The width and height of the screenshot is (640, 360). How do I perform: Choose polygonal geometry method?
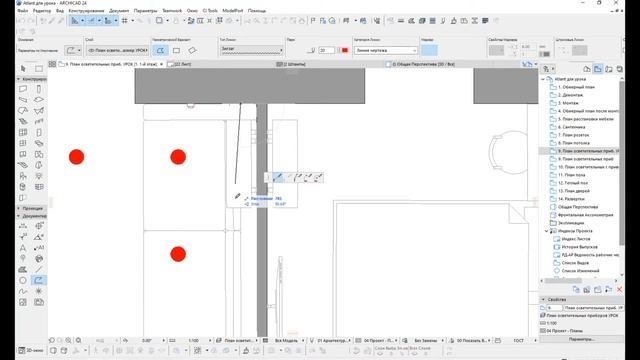tap(160, 51)
